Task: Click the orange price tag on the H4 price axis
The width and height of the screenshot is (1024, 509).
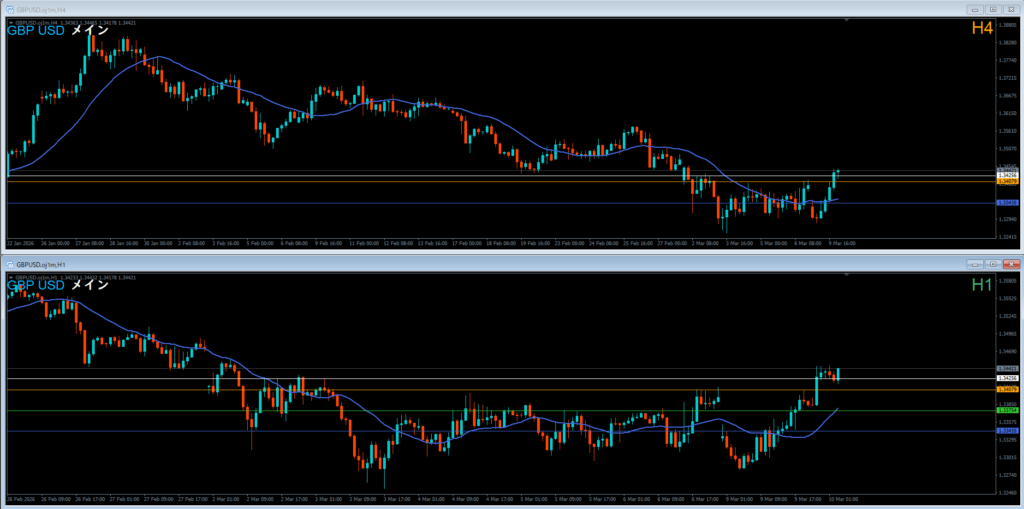Action: click(1008, 182)
